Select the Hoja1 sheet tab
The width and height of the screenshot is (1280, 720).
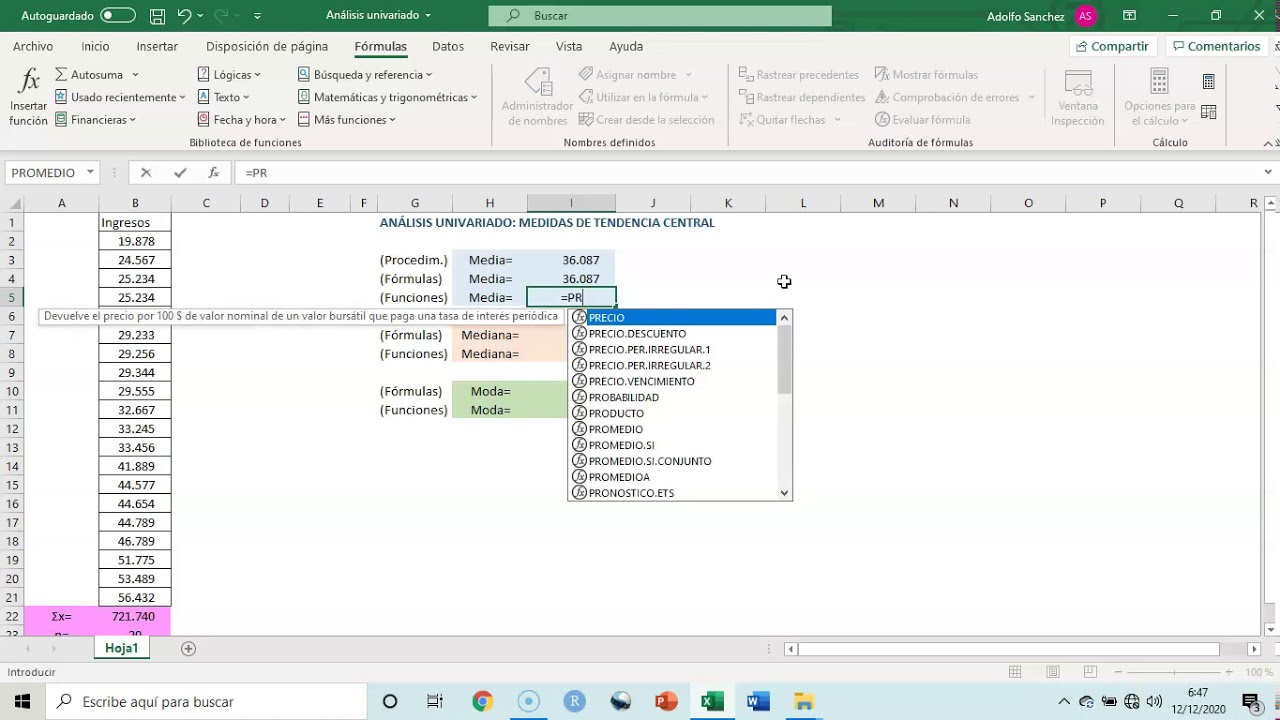coord(122,649)
